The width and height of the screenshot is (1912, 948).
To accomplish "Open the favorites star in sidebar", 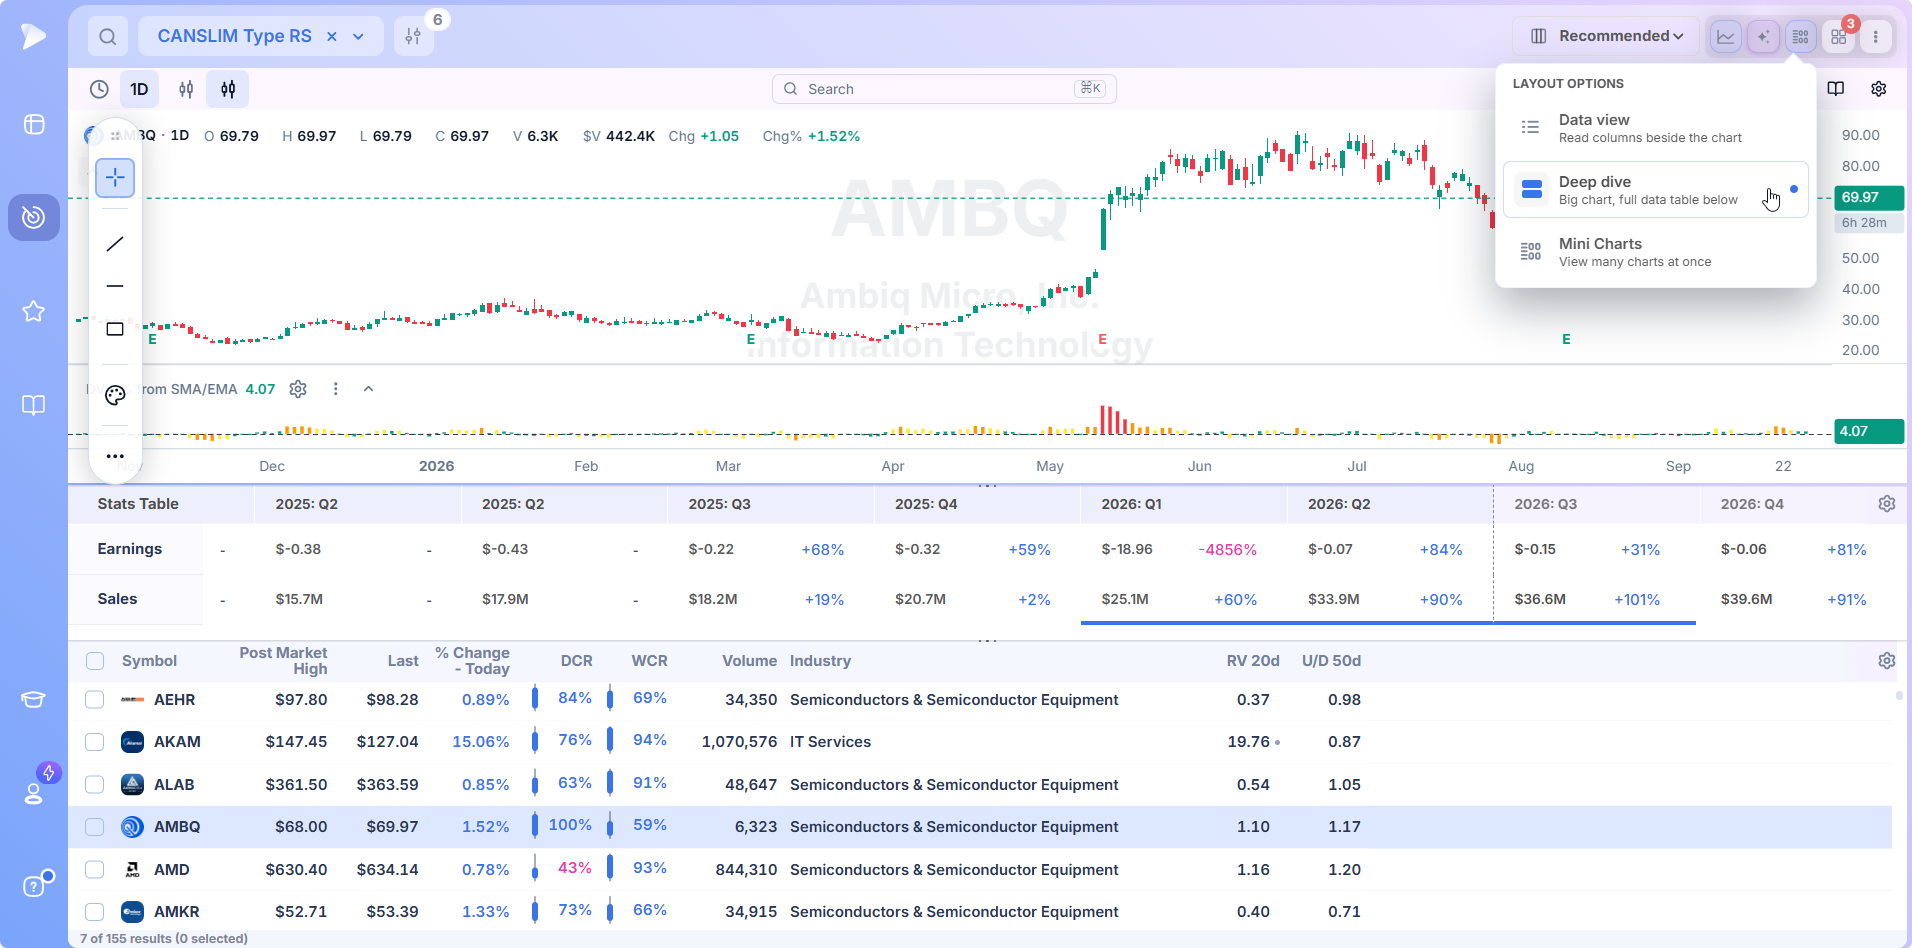I will point(34,311).
